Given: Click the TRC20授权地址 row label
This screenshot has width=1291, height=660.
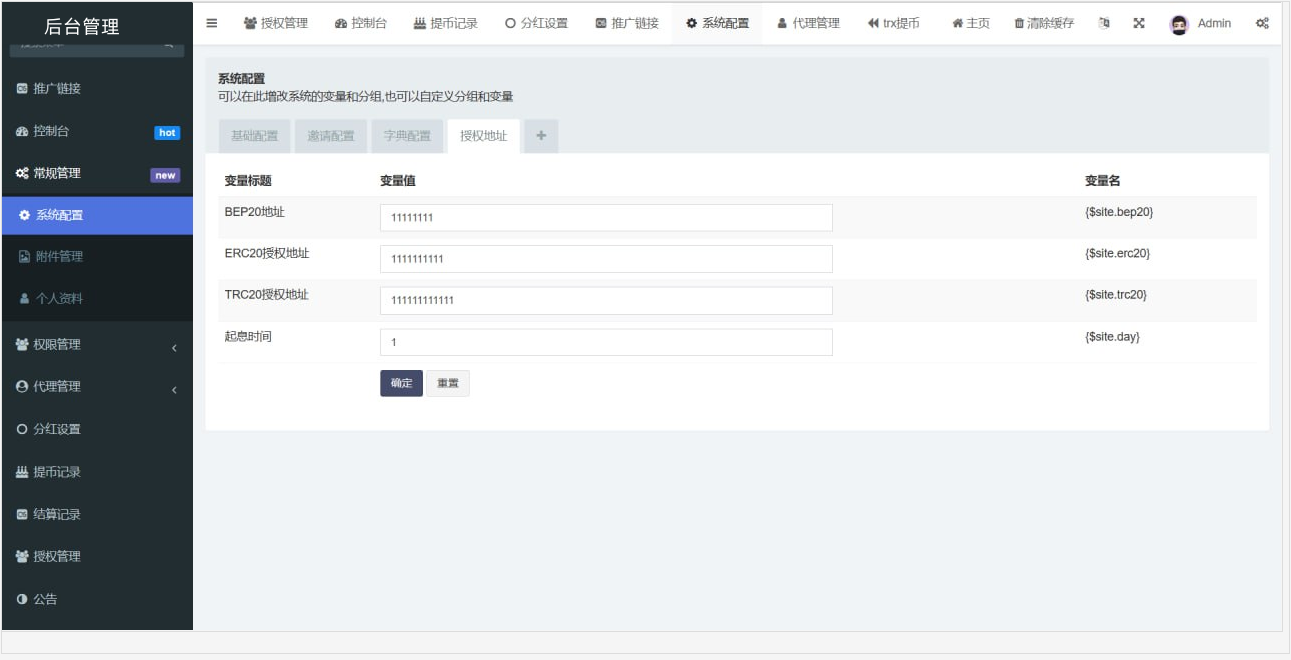Looking at the screenshot, I should [266, 295].
